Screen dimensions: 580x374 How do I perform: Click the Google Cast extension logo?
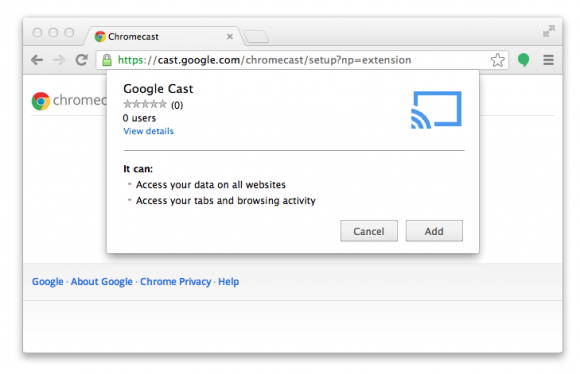(x=436, y=110)
